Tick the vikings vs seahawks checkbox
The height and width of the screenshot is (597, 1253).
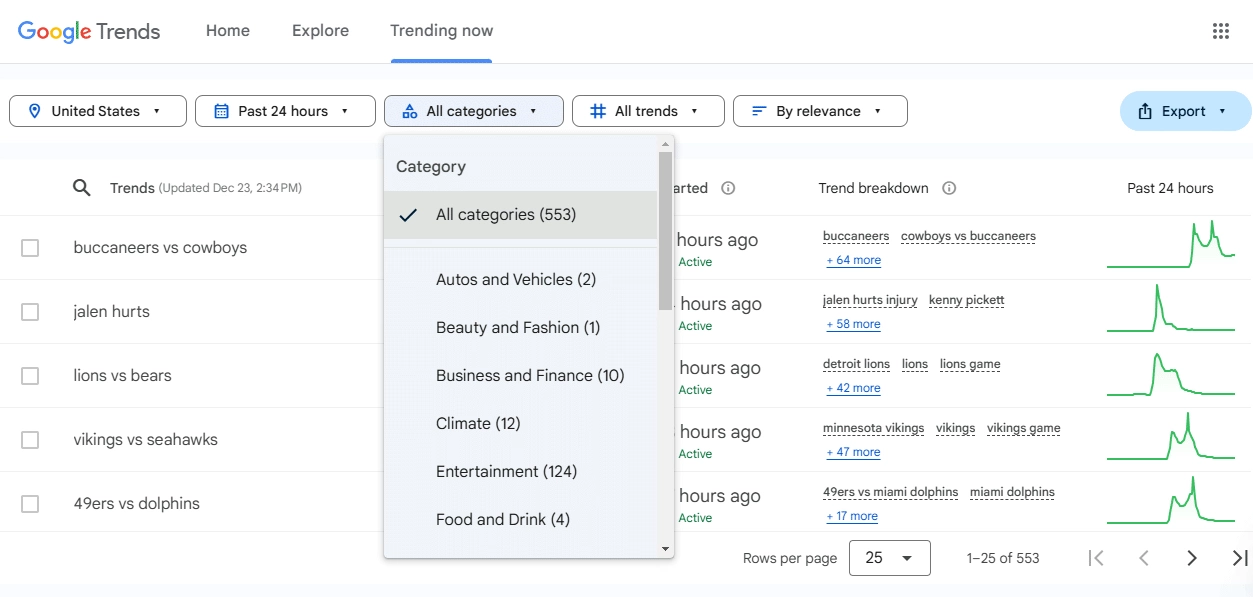[x=30, y=440]
